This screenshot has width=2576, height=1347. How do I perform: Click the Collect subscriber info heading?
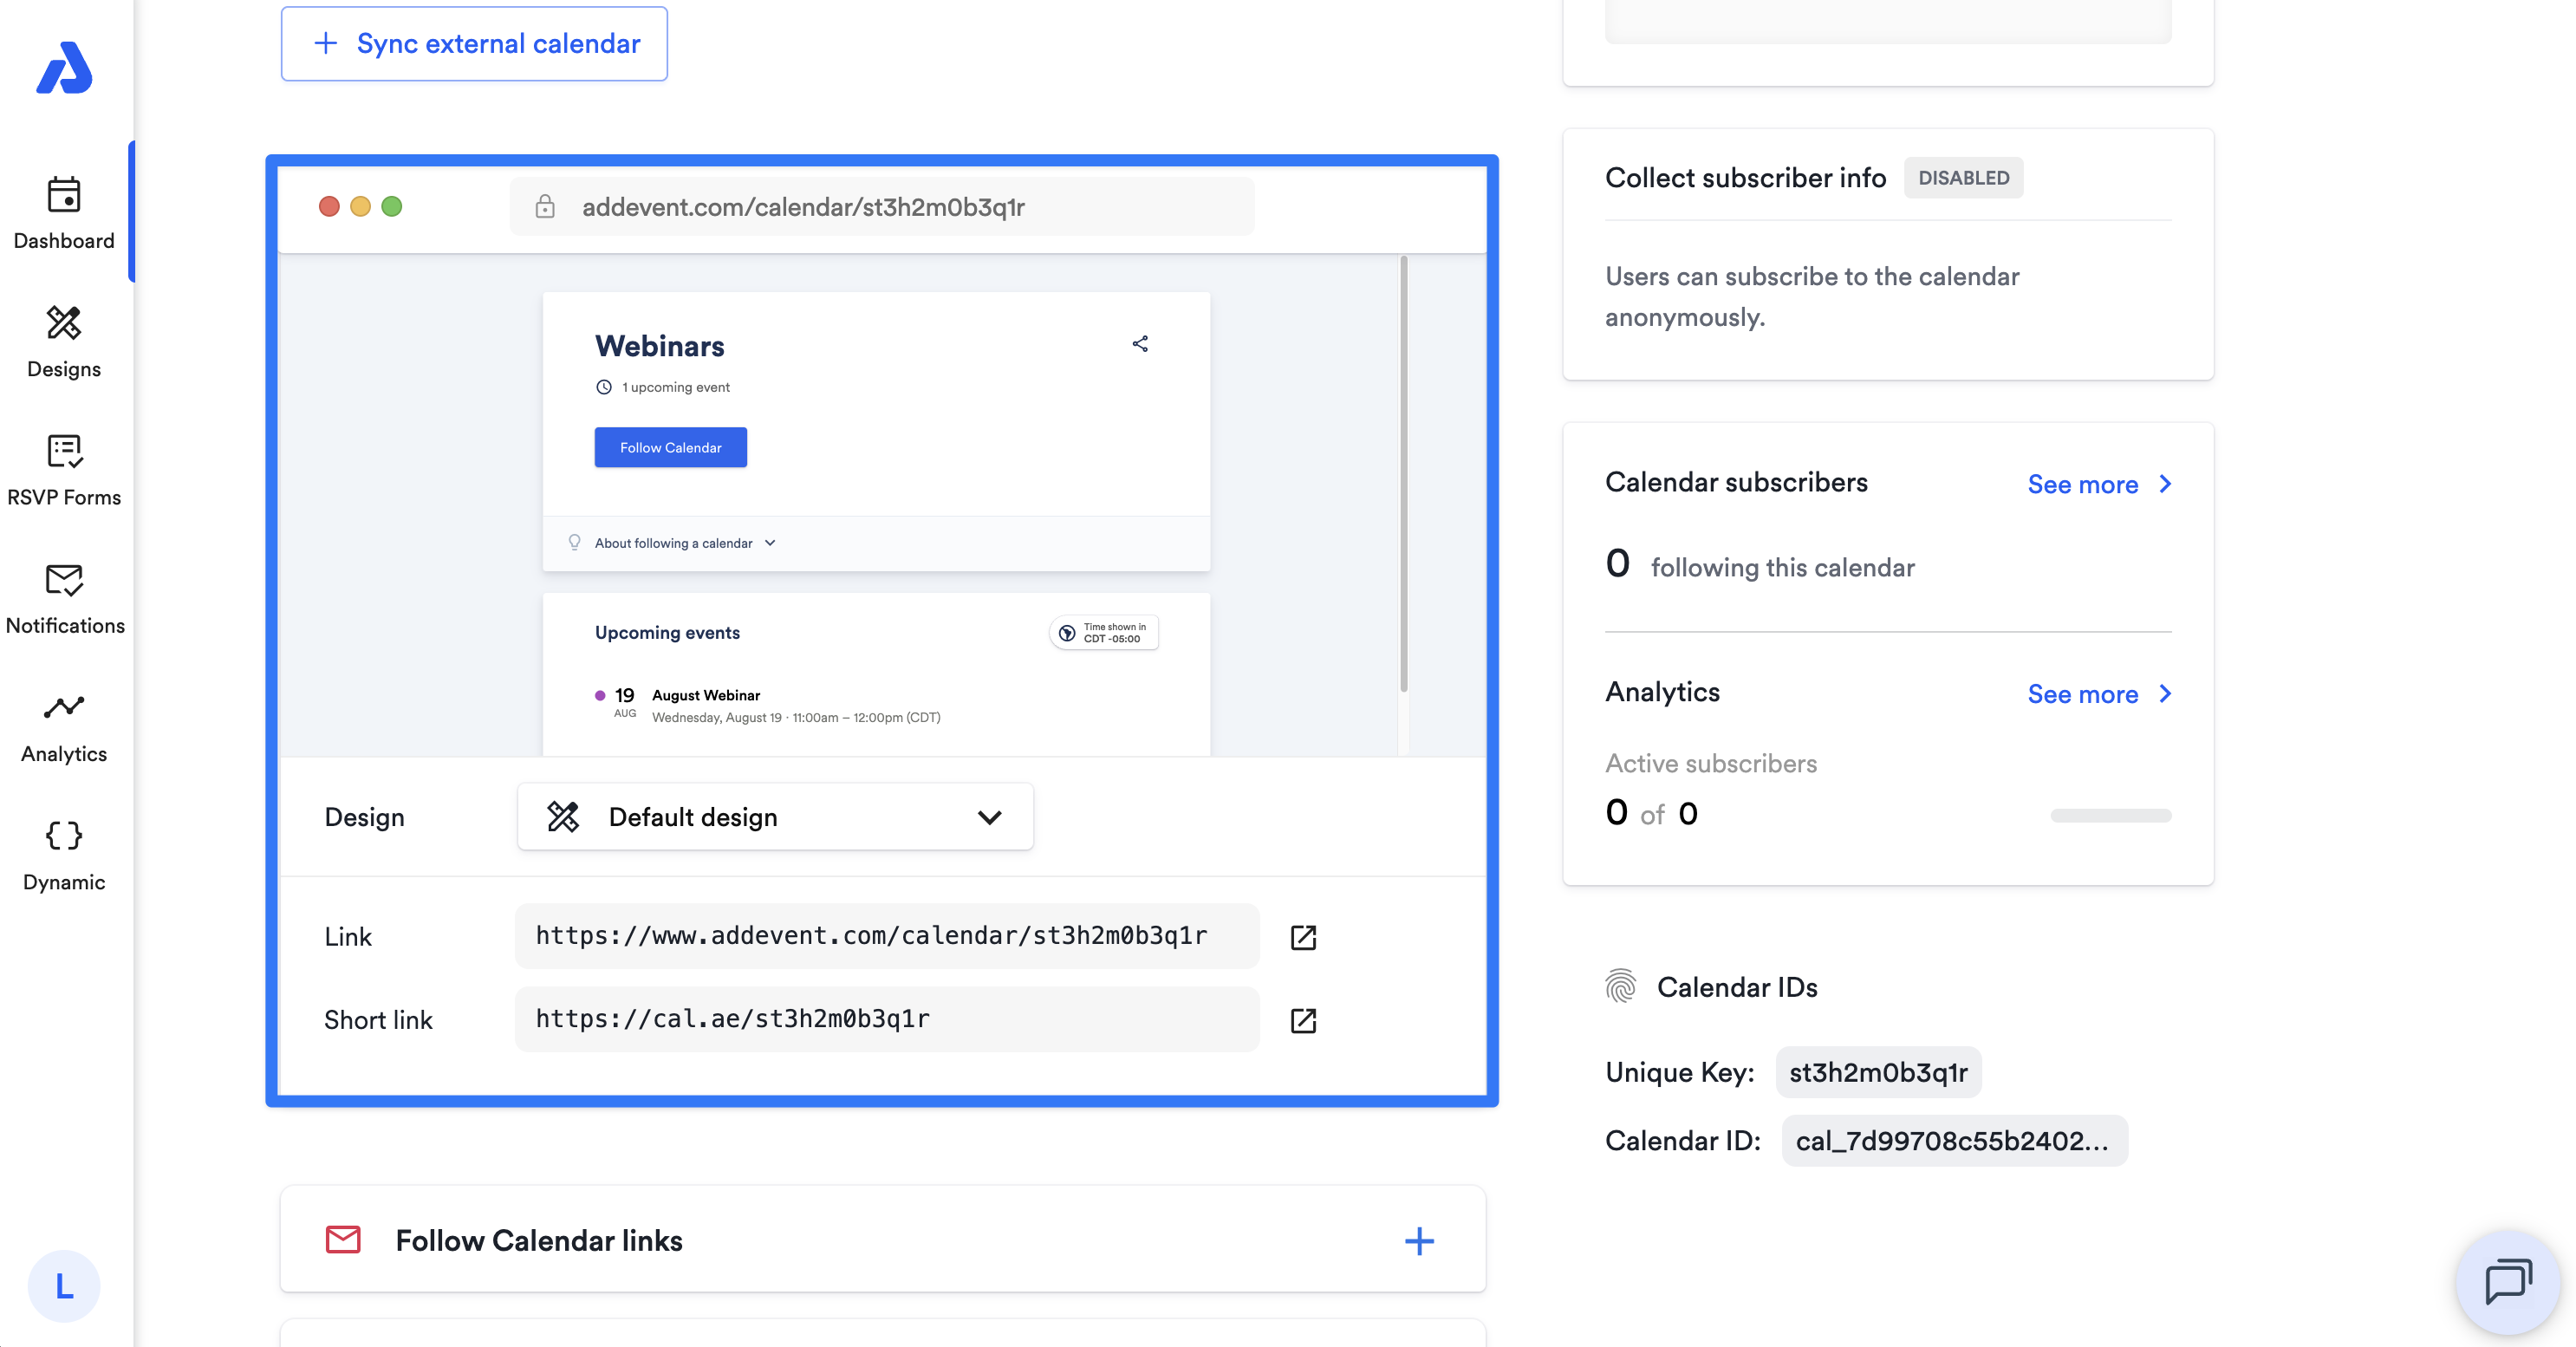(1745, 178)
